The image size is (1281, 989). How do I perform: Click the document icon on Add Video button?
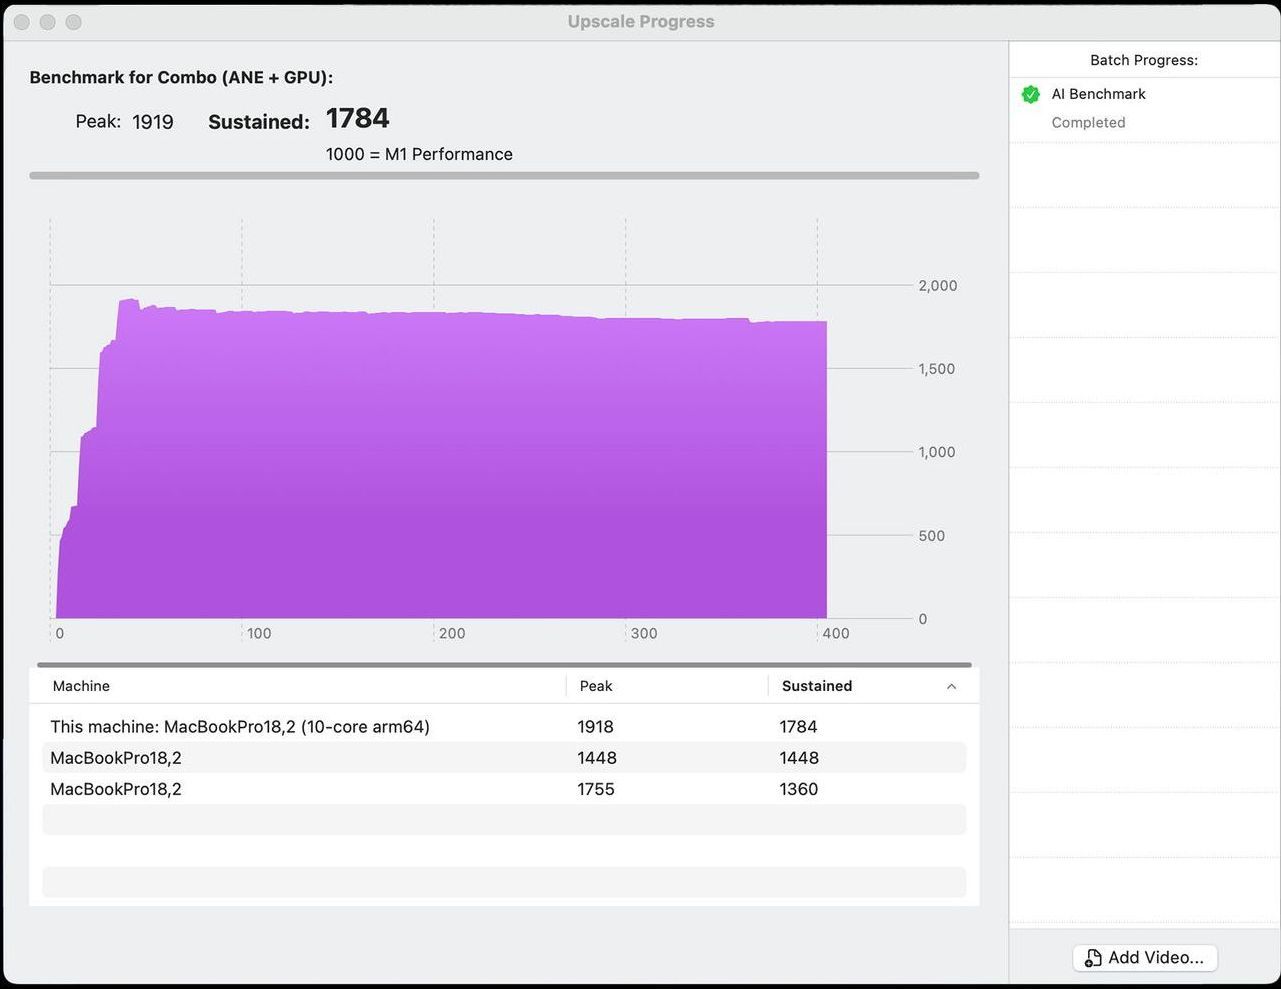pos(1093,958)
